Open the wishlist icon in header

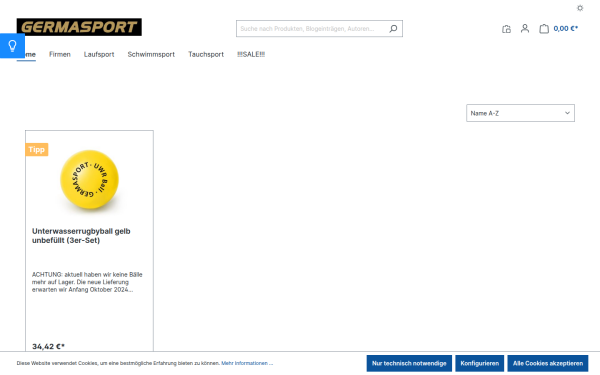pos(506,29)
